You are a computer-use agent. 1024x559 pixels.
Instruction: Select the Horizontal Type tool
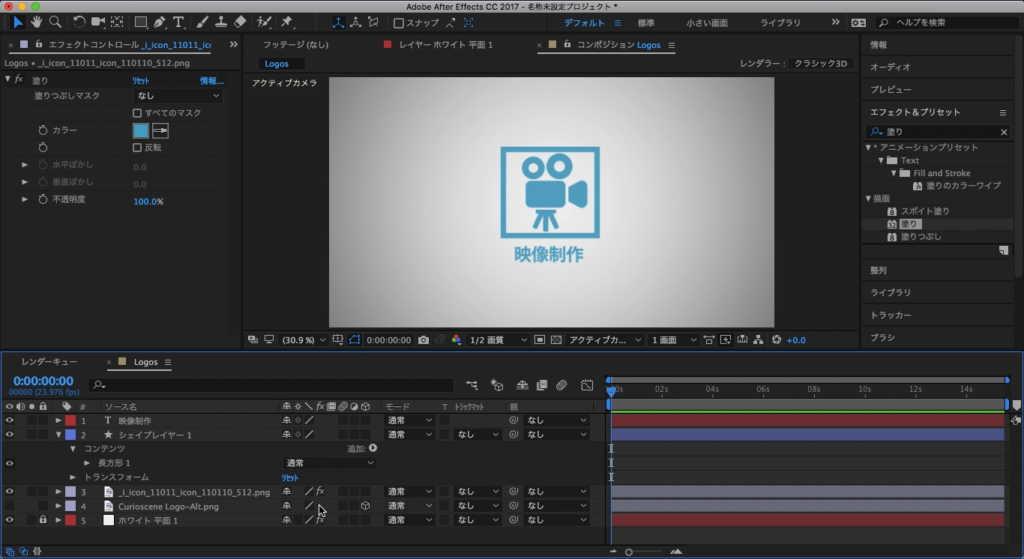(179, 22)
